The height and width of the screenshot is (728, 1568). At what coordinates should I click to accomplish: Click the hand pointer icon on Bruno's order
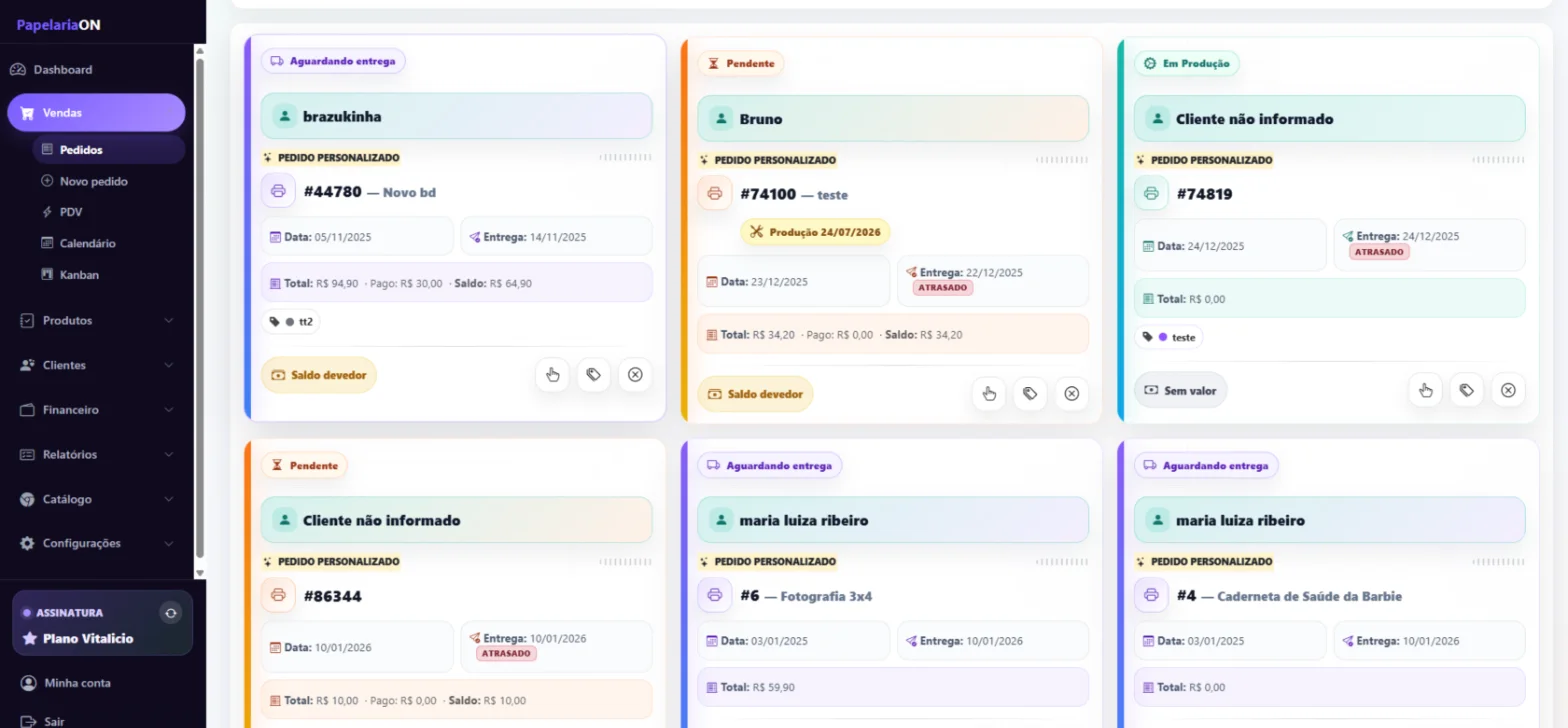(x=989, y=394)
